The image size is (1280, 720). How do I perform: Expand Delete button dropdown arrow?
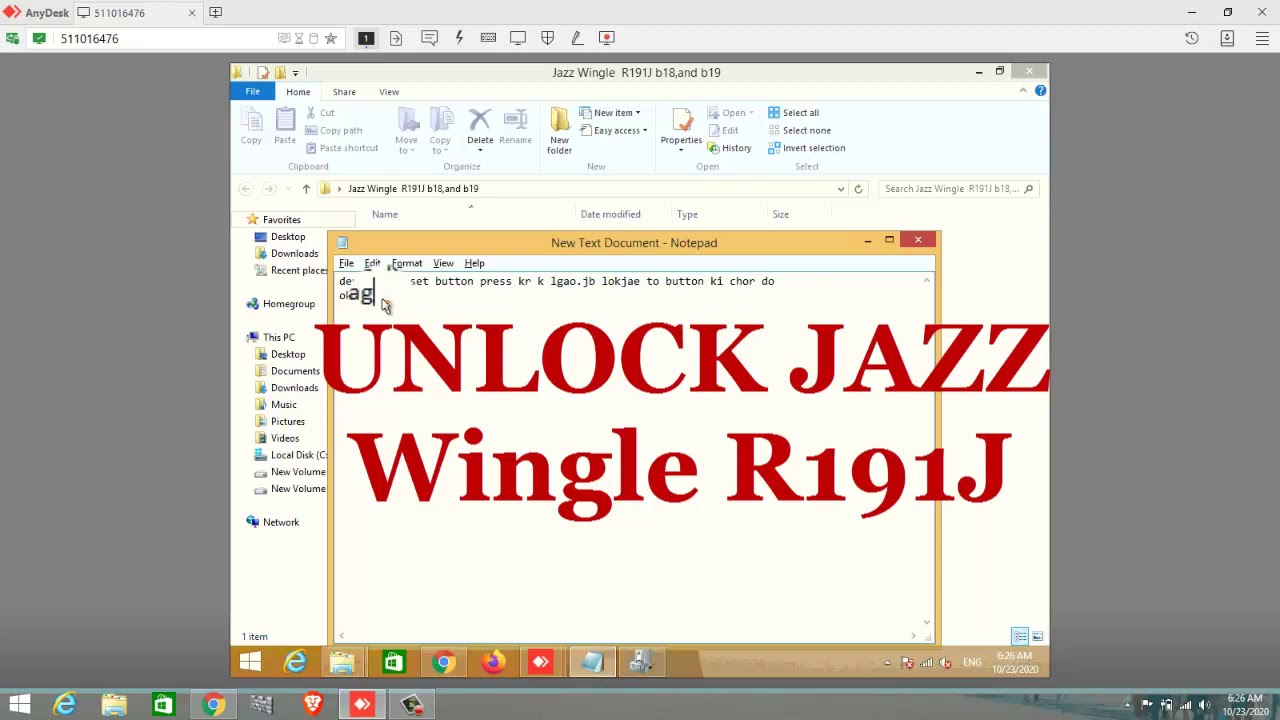pos(480,151)
